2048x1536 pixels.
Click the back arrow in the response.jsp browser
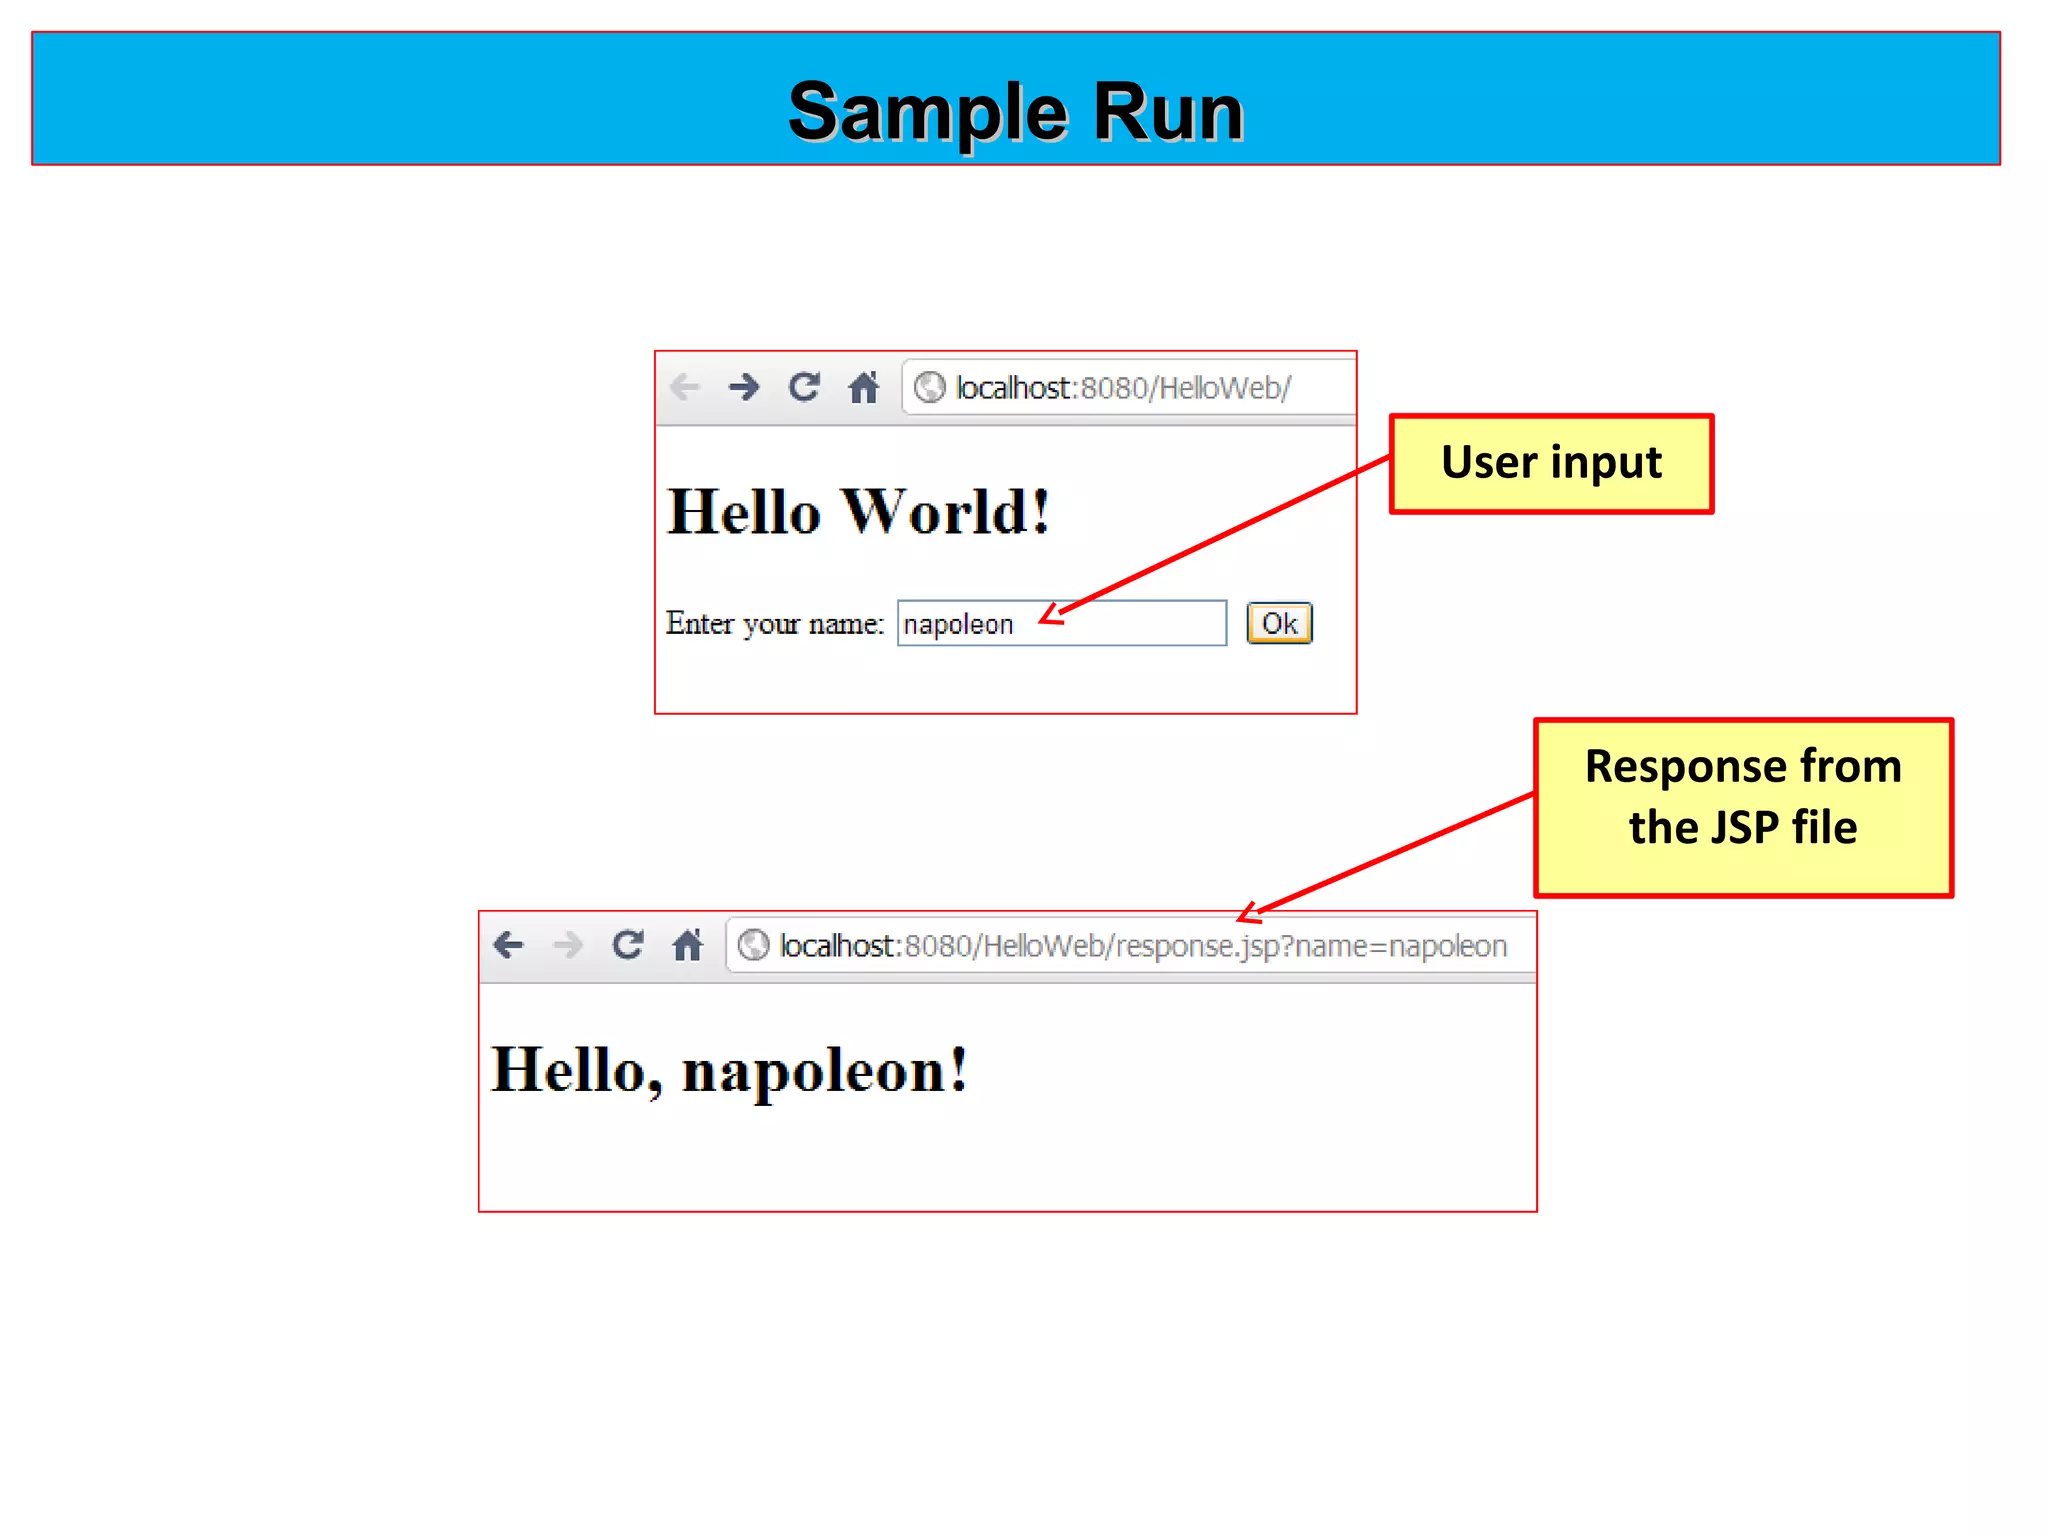click(509, 945)
